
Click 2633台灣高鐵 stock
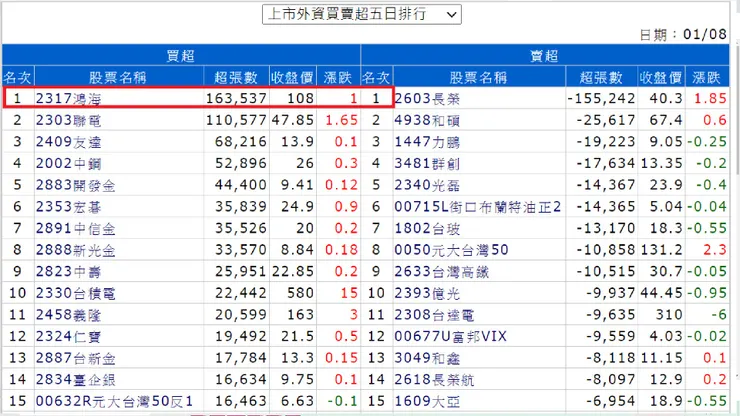pyautogui.click(x=442, y=272)
